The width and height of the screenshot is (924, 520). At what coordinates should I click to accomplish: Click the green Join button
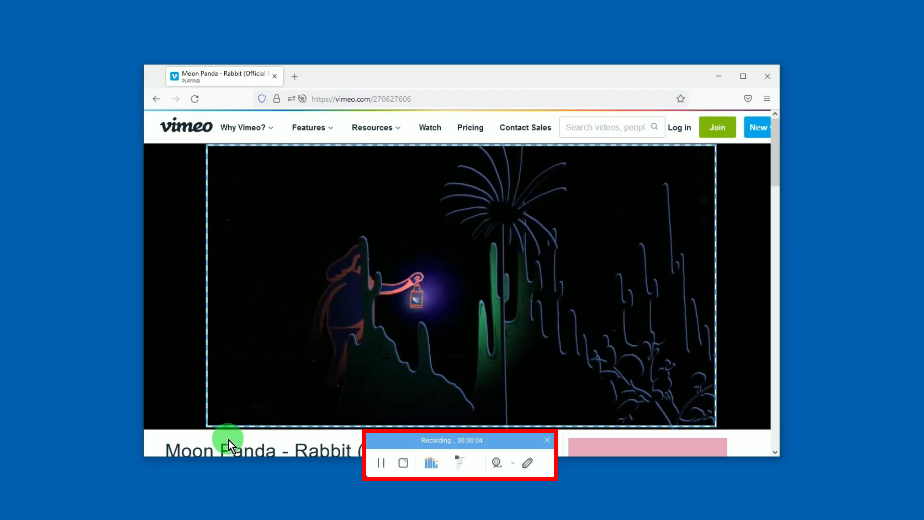pos(717,127)
